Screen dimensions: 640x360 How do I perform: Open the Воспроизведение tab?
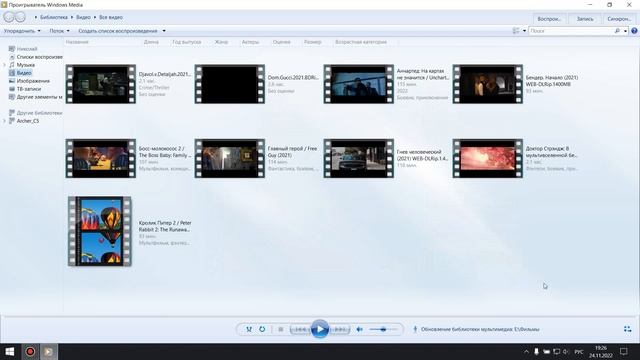point(549,19)
